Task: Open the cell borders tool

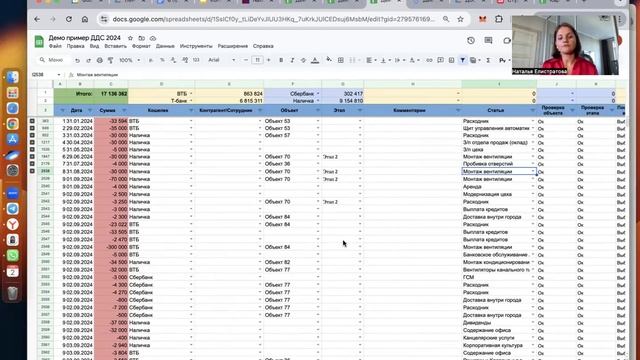Action: [340, 60]
